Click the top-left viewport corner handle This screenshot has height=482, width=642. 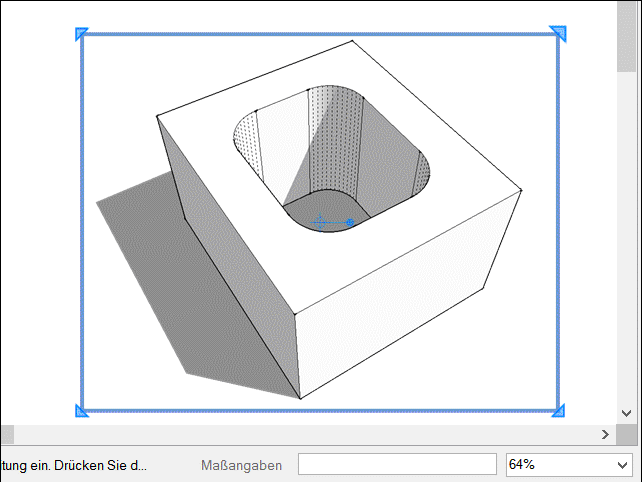pyautogui.click(x=82, y=35)
